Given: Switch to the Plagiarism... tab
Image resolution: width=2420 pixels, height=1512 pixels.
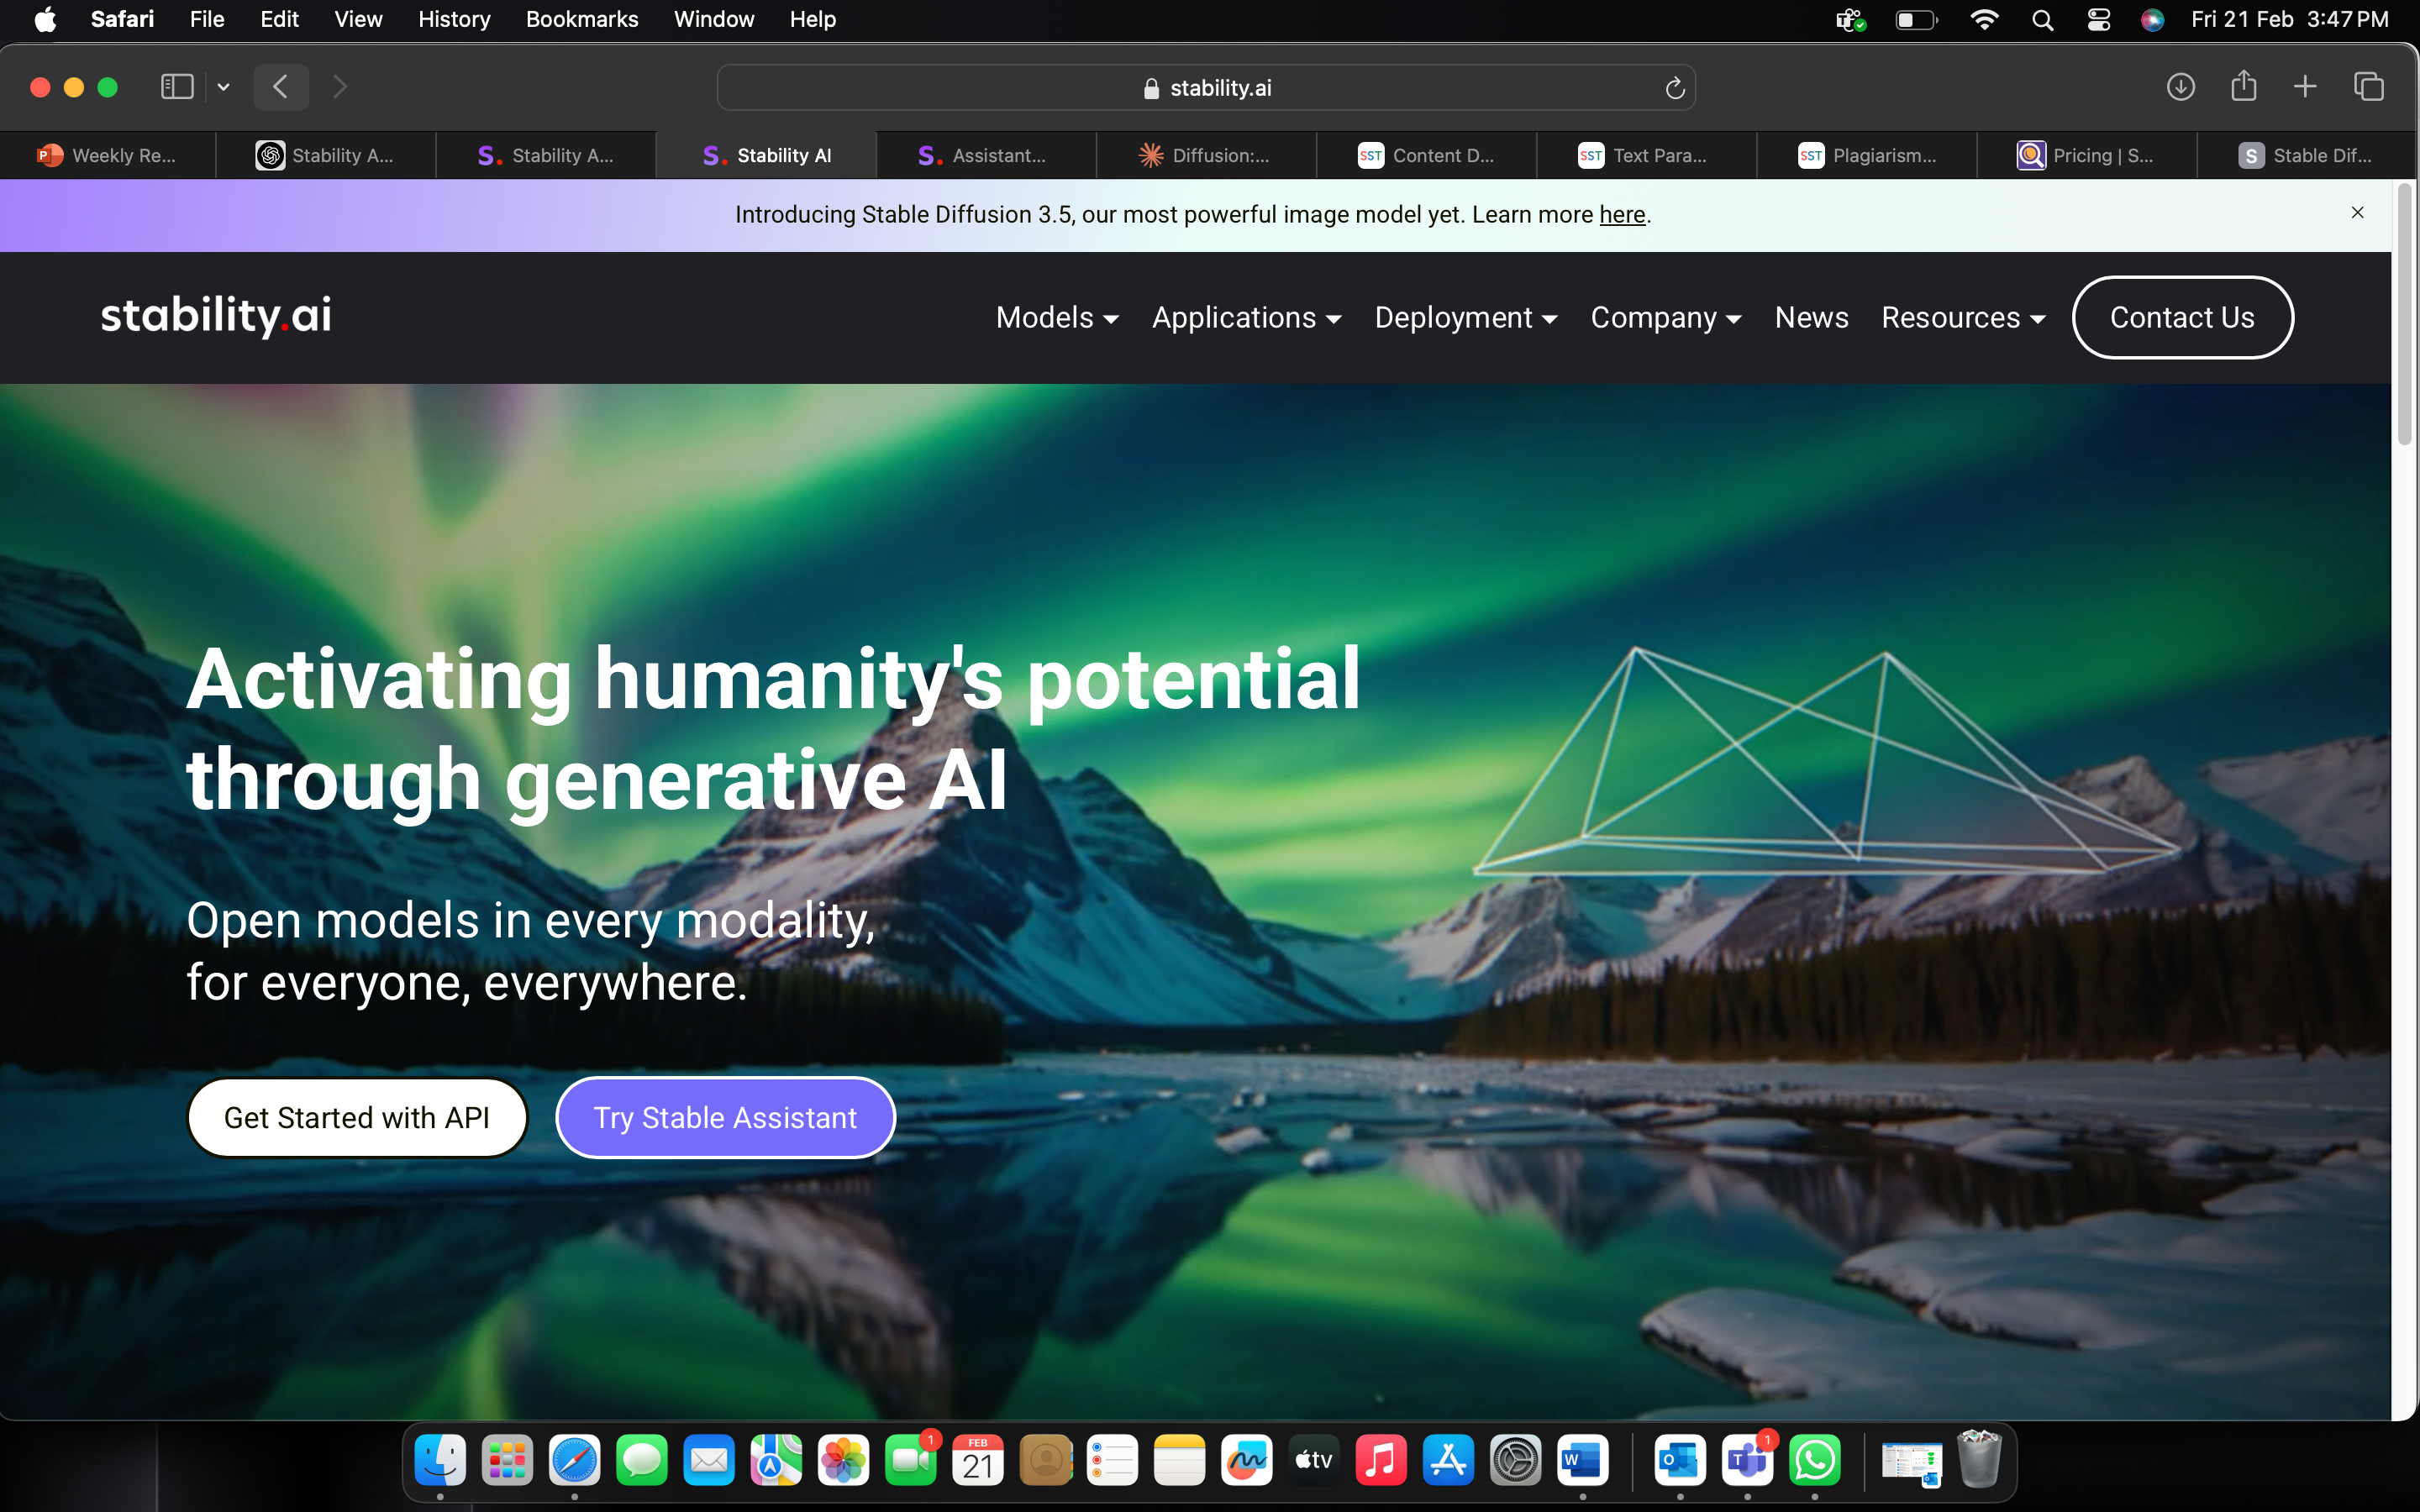Looking at the screenshot, I should (1866, 155).
